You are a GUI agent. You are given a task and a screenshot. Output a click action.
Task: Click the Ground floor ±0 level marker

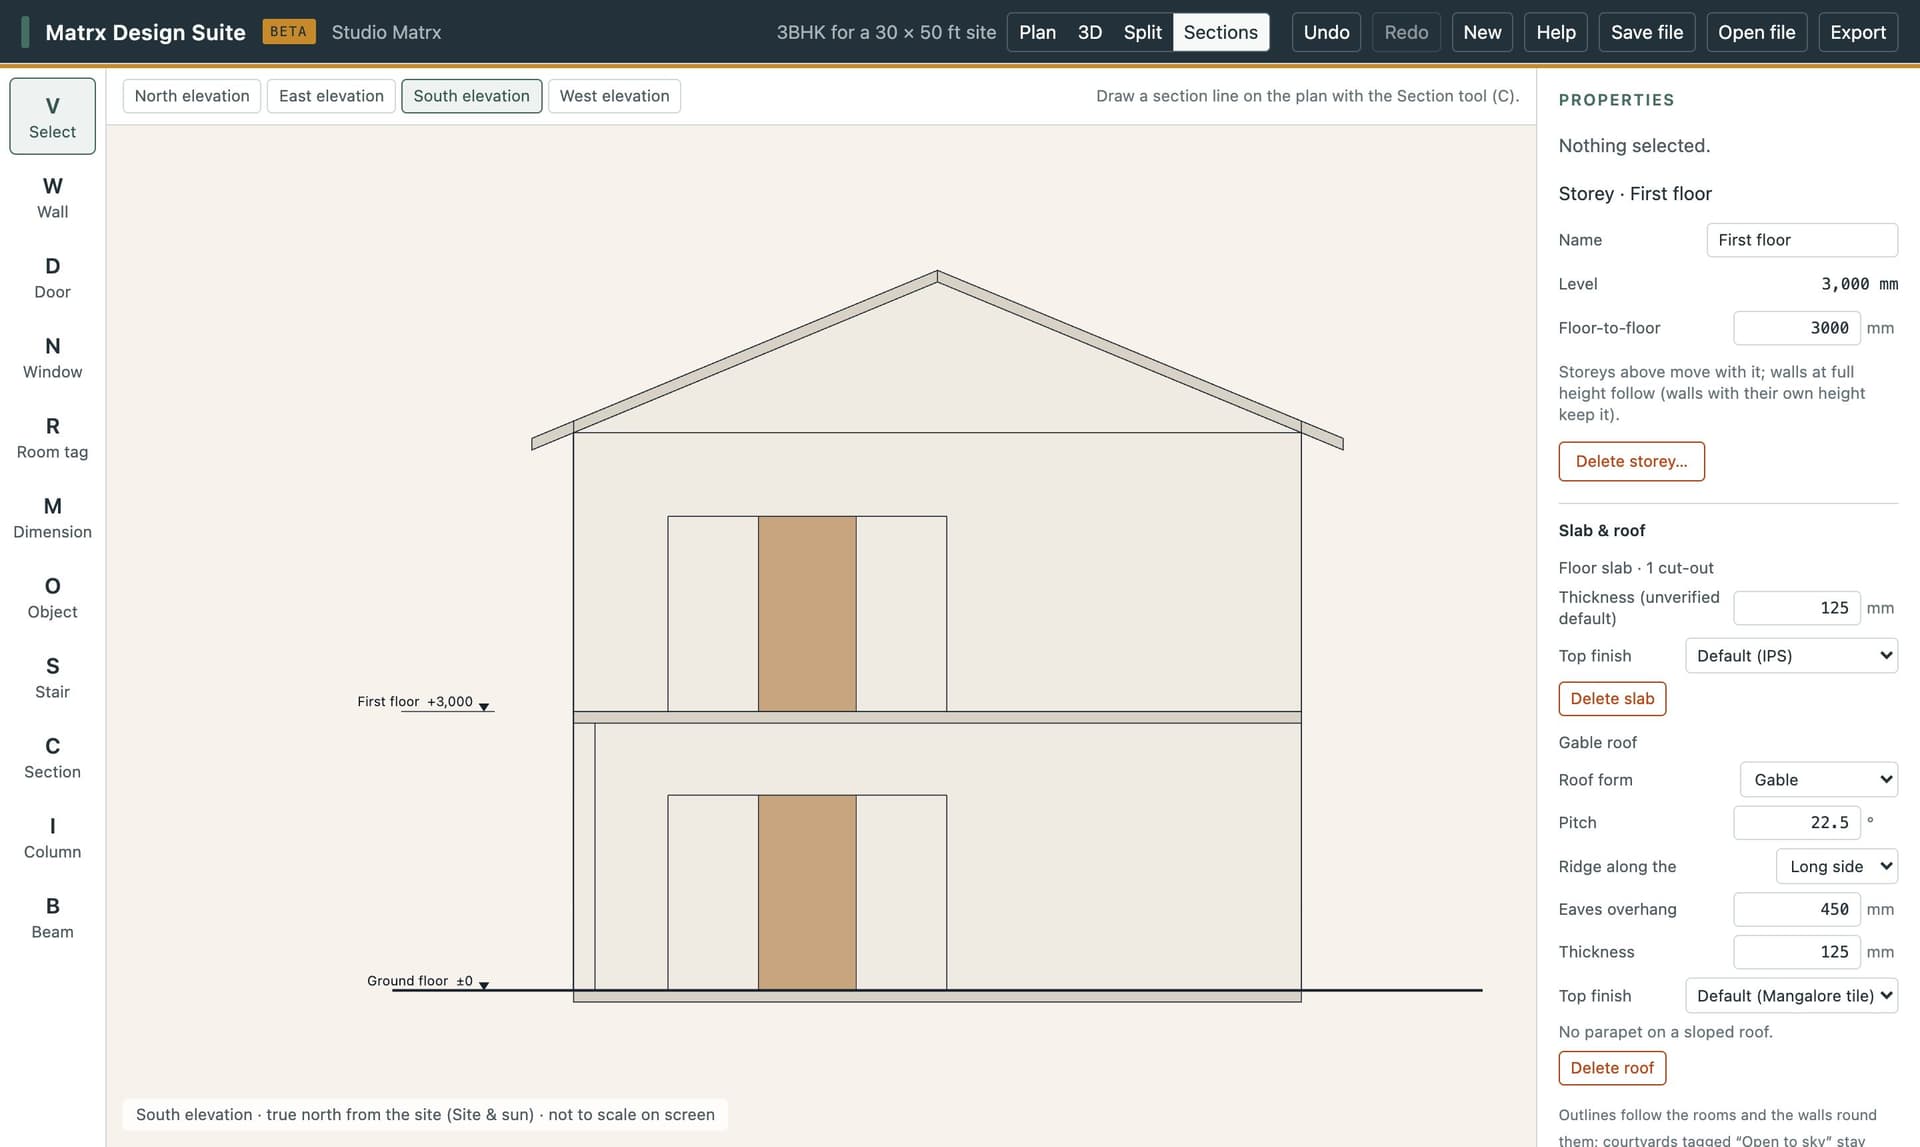pyautogui.click(x=428, y=981)
